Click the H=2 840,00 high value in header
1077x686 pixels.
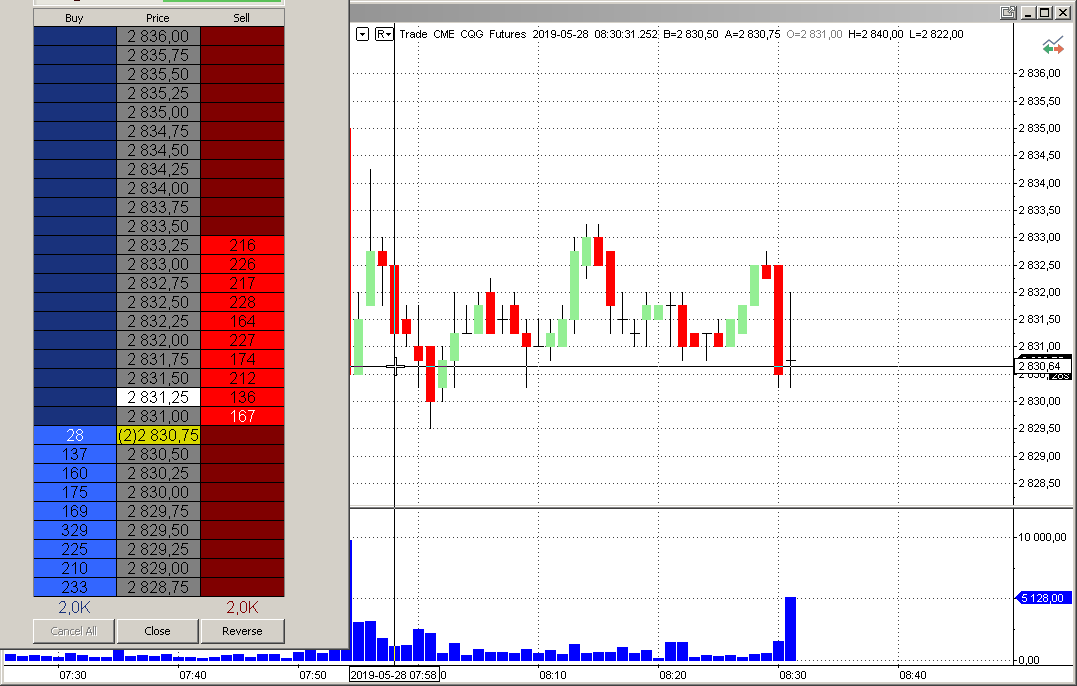pos(876,34)
